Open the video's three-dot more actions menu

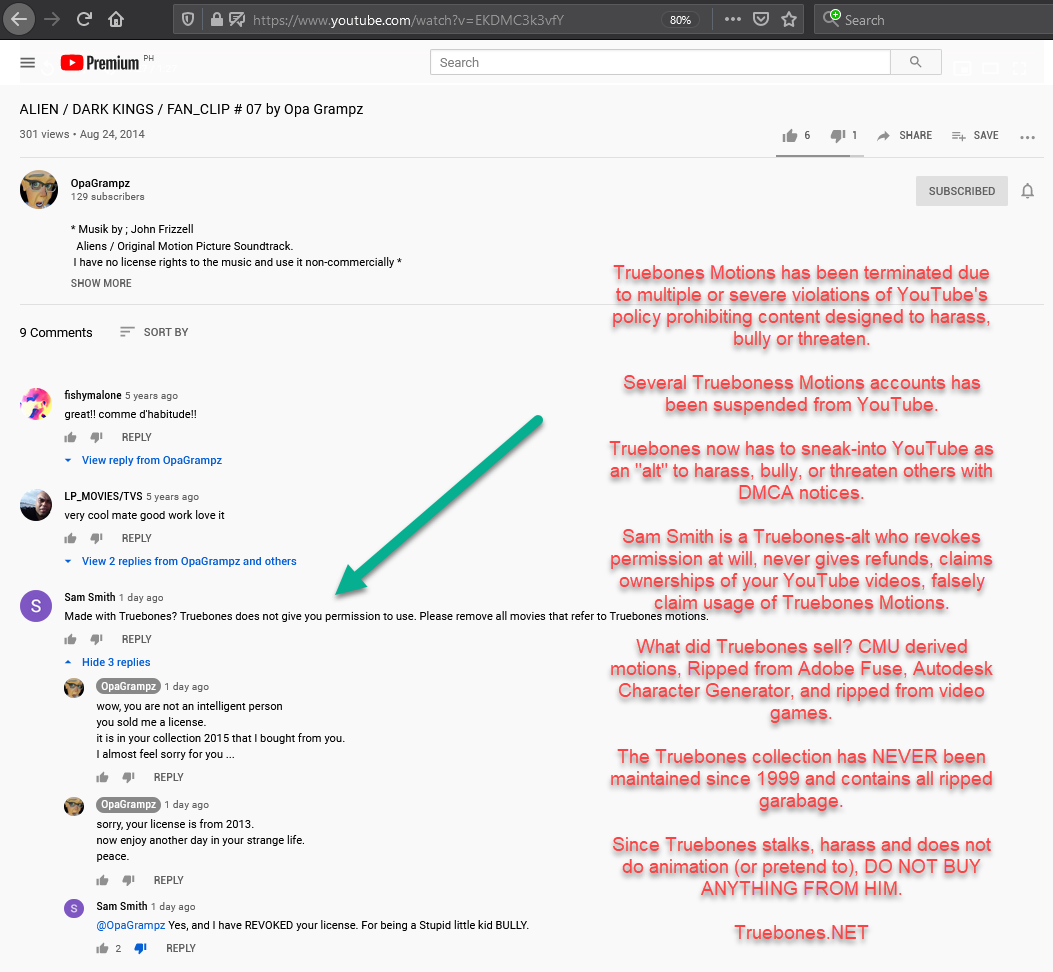[1027, 137]
